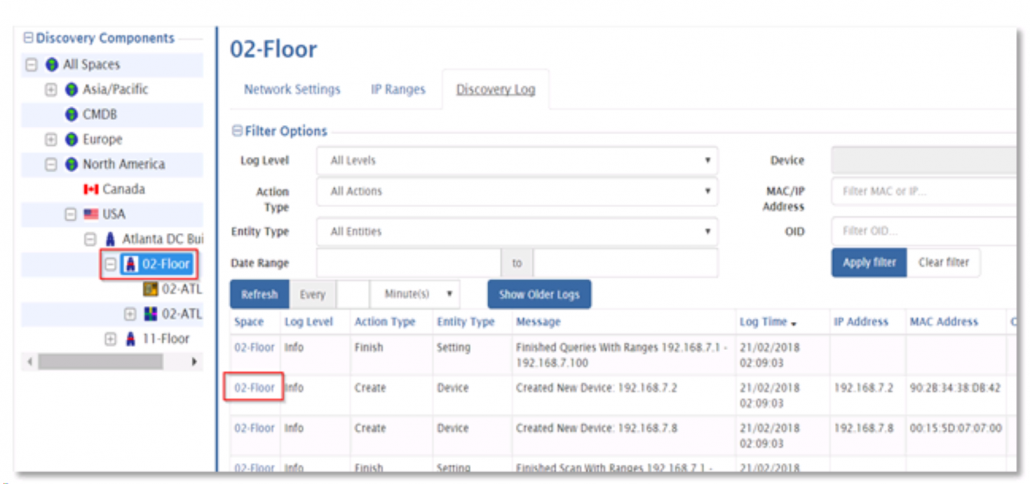The image size is (1030, 484).
Task: Collapse the North America tree node
Action: (51, 165)
